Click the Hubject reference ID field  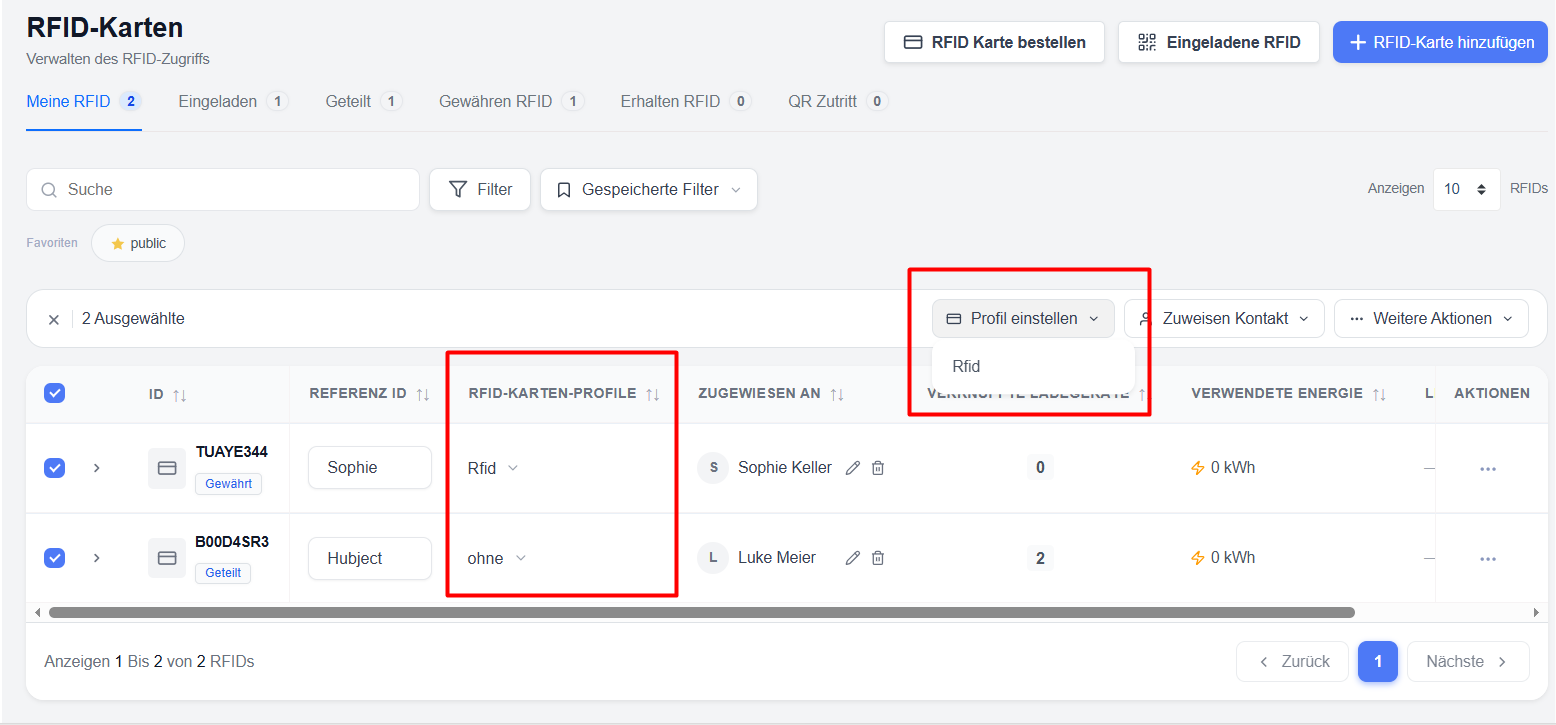[x=370, y=558]
